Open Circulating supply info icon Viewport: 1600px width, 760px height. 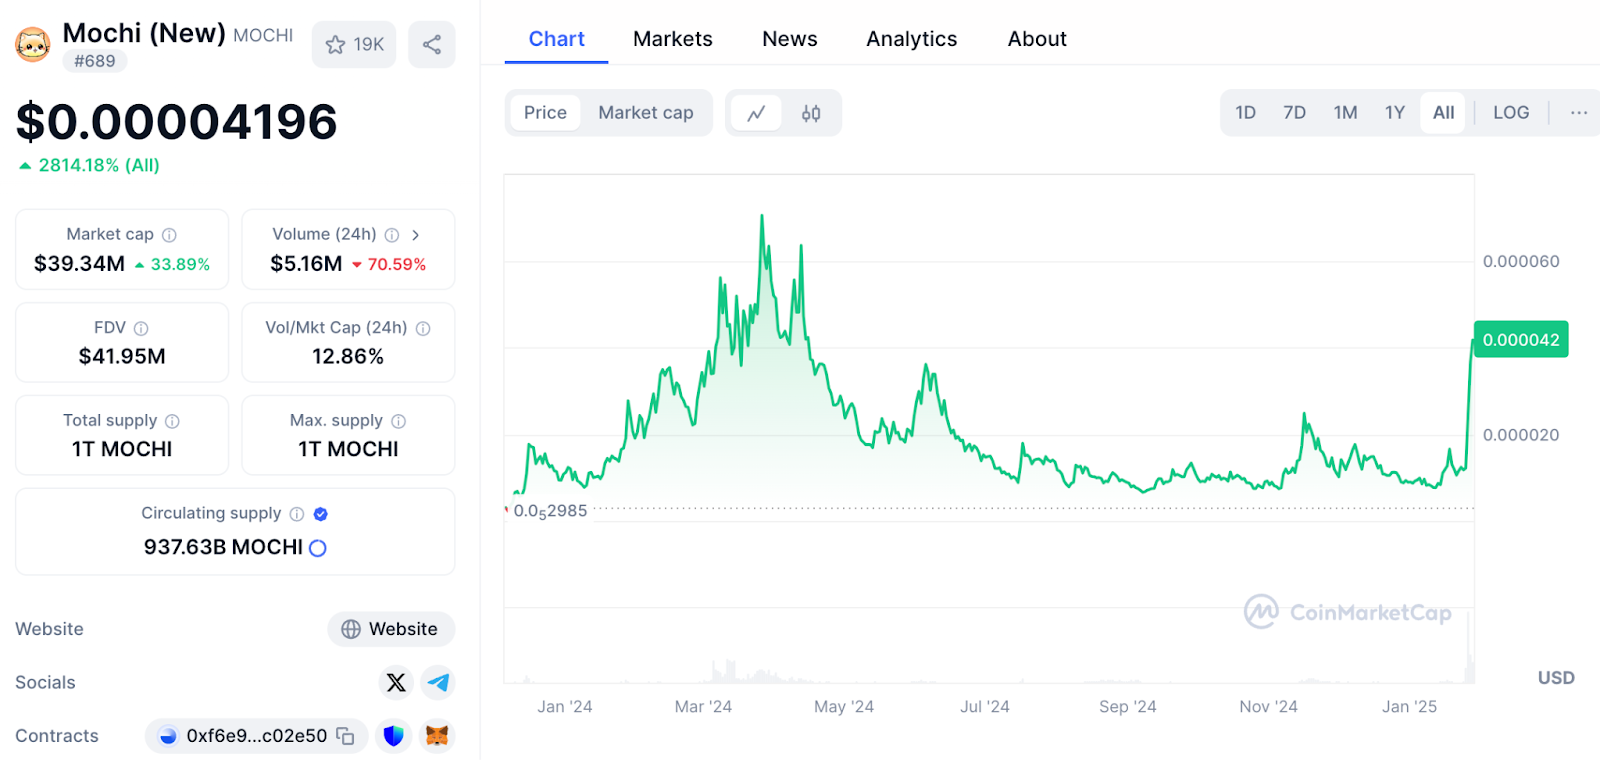pos(297,514)
